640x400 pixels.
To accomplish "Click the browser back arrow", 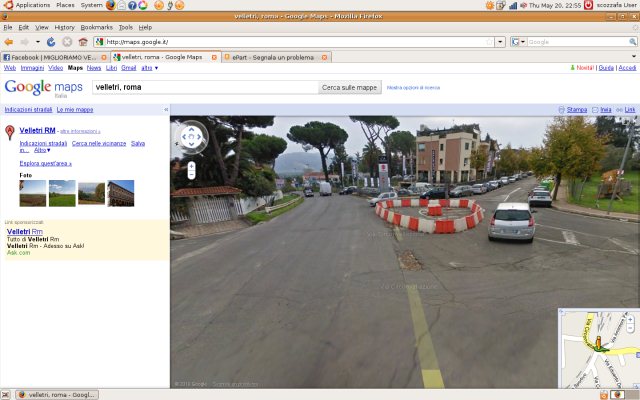I will click(x=10, y=42).
